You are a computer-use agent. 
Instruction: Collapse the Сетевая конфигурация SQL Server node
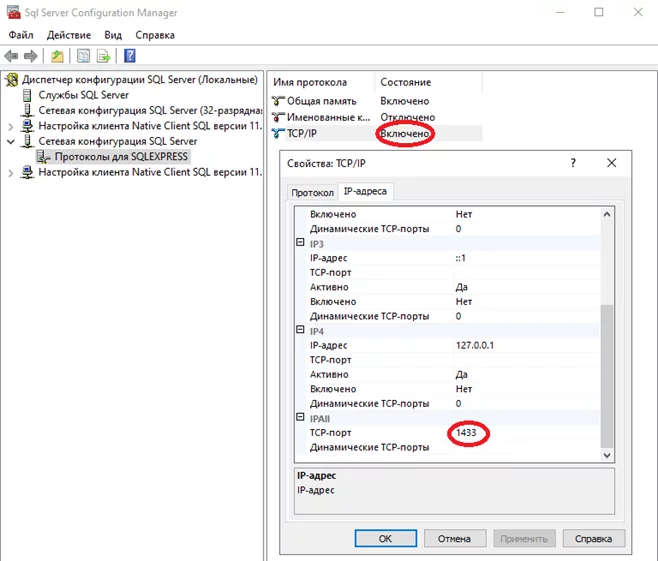tap(11, 142)
